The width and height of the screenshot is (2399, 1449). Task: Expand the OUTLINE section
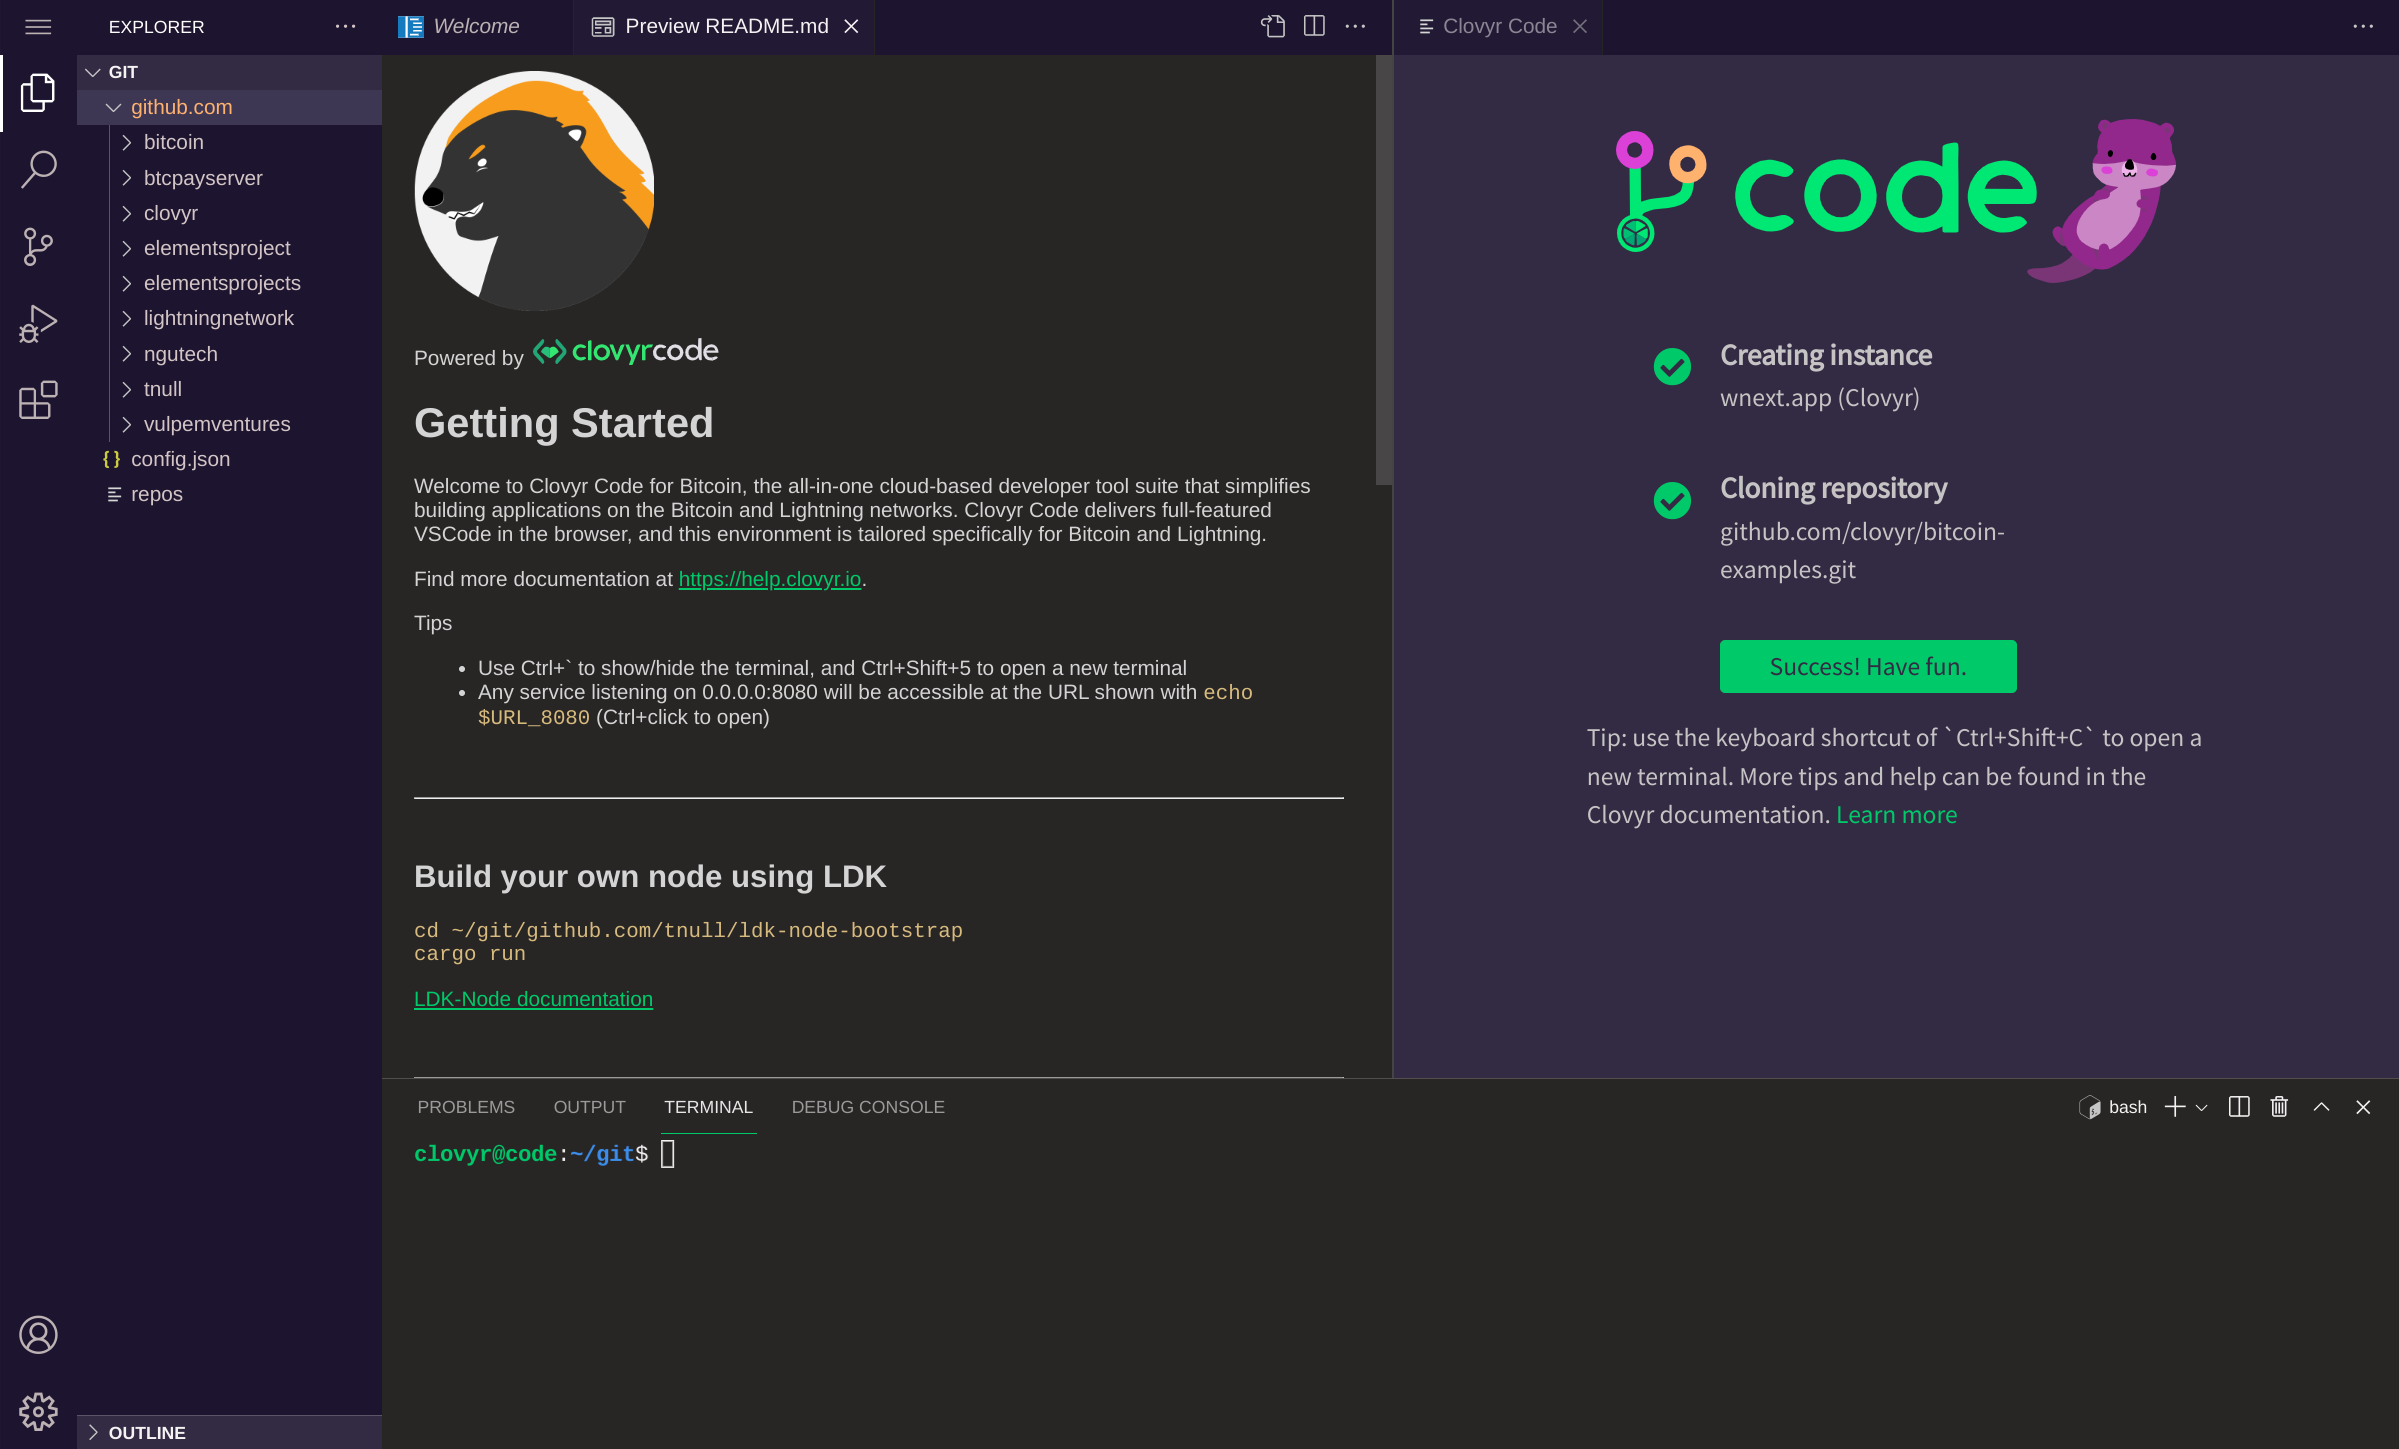(x=146, y=1432)
